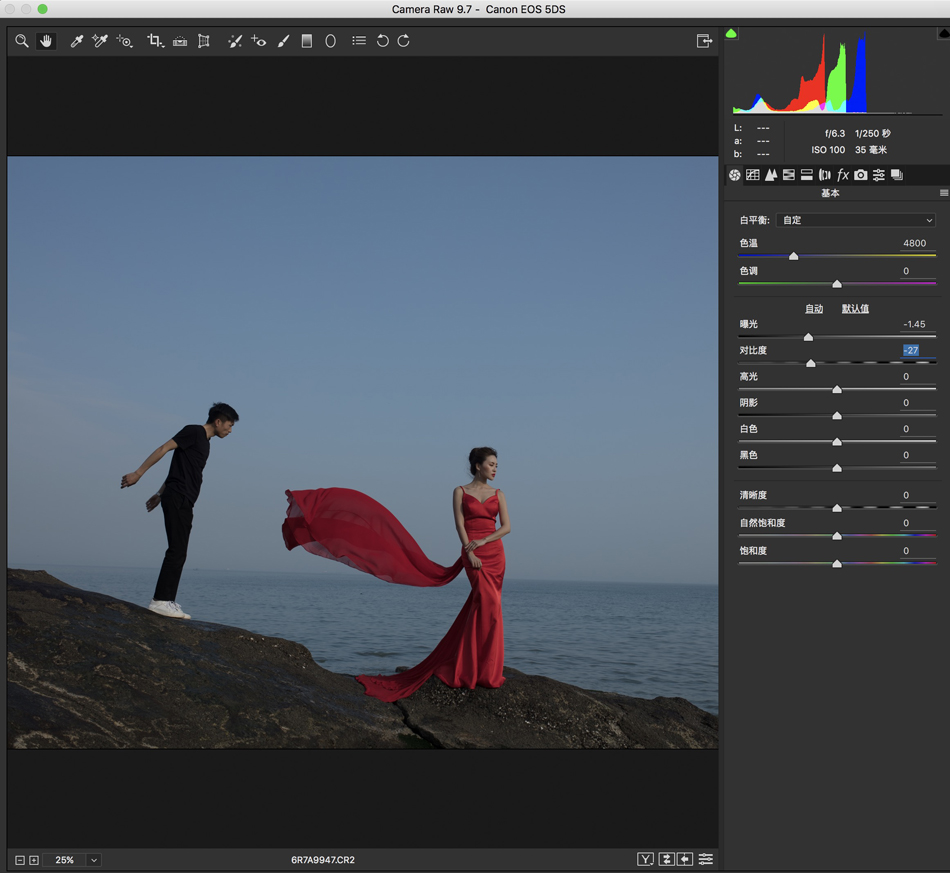The width and height of the screenshot is (950, 873).
Task: Open the fx Effects panel tab
Action: (842, 175)
